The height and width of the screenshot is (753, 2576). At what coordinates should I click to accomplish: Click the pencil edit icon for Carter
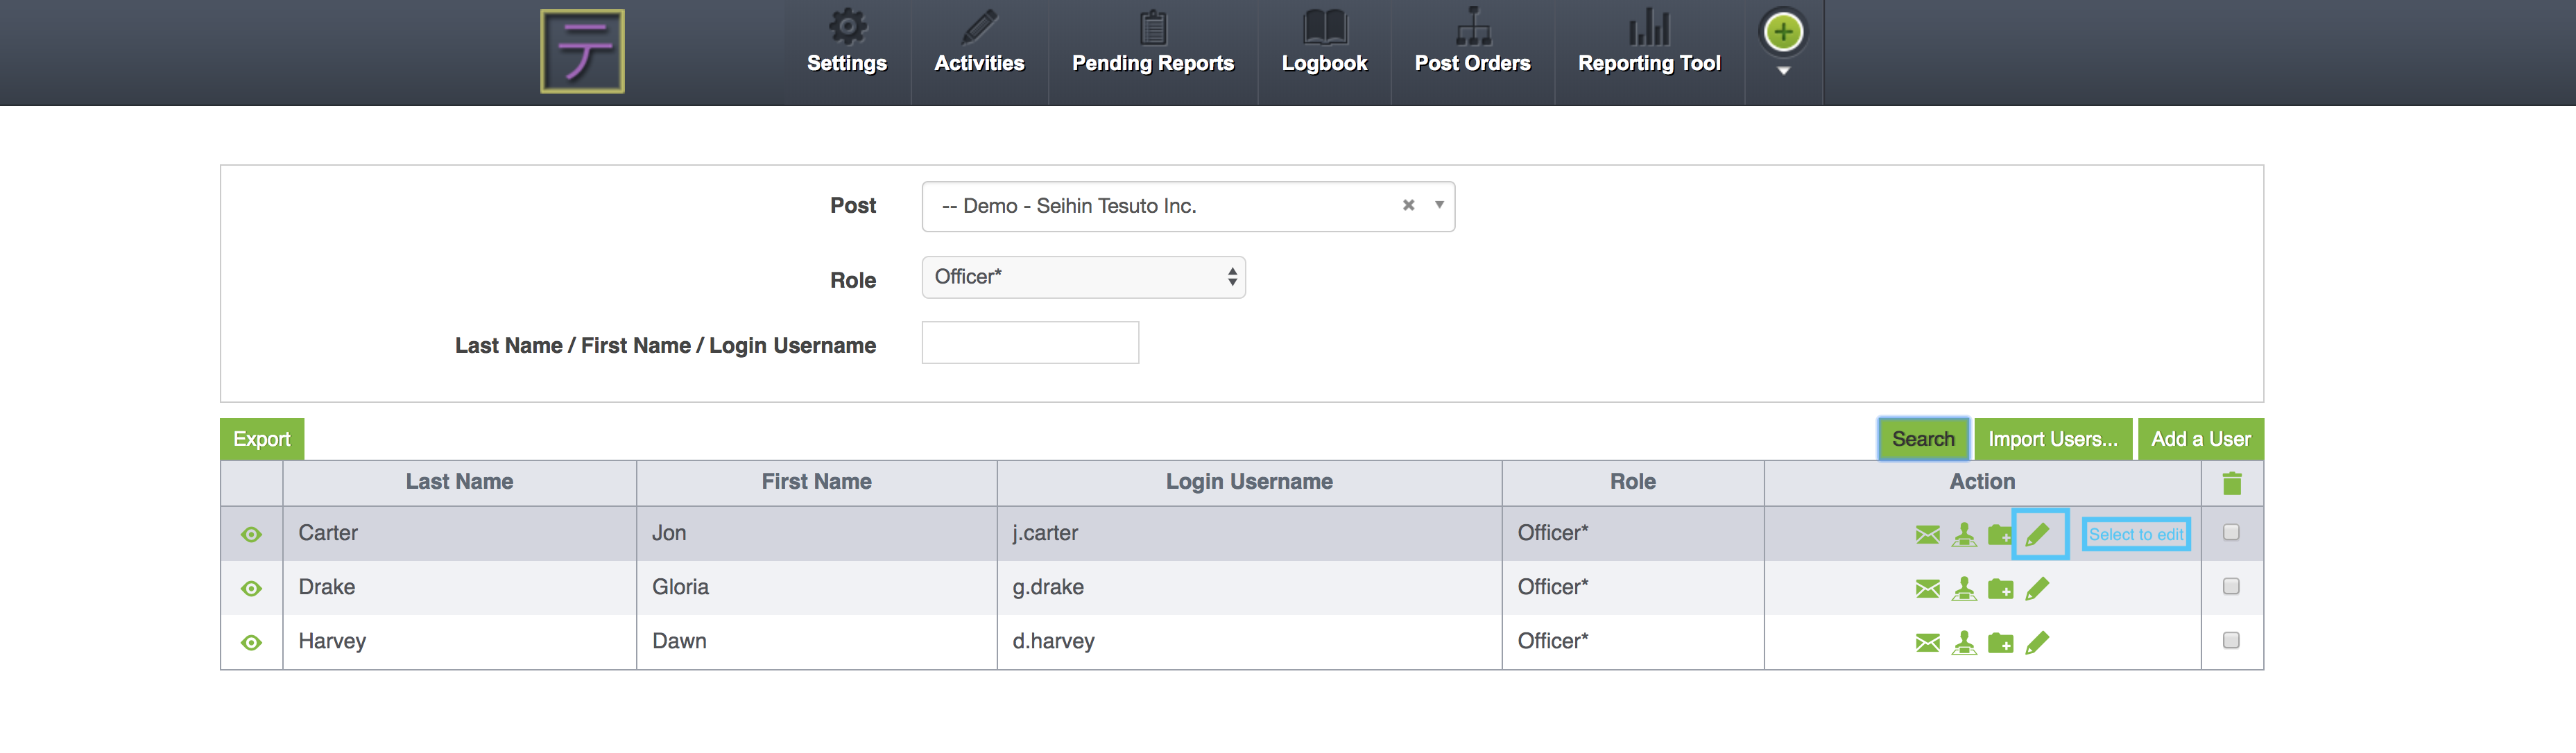coord(2037,534)
